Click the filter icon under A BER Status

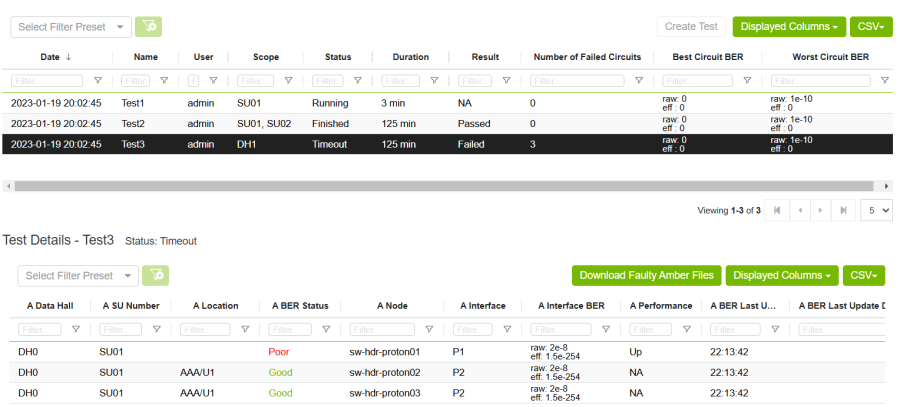(327, 329)
